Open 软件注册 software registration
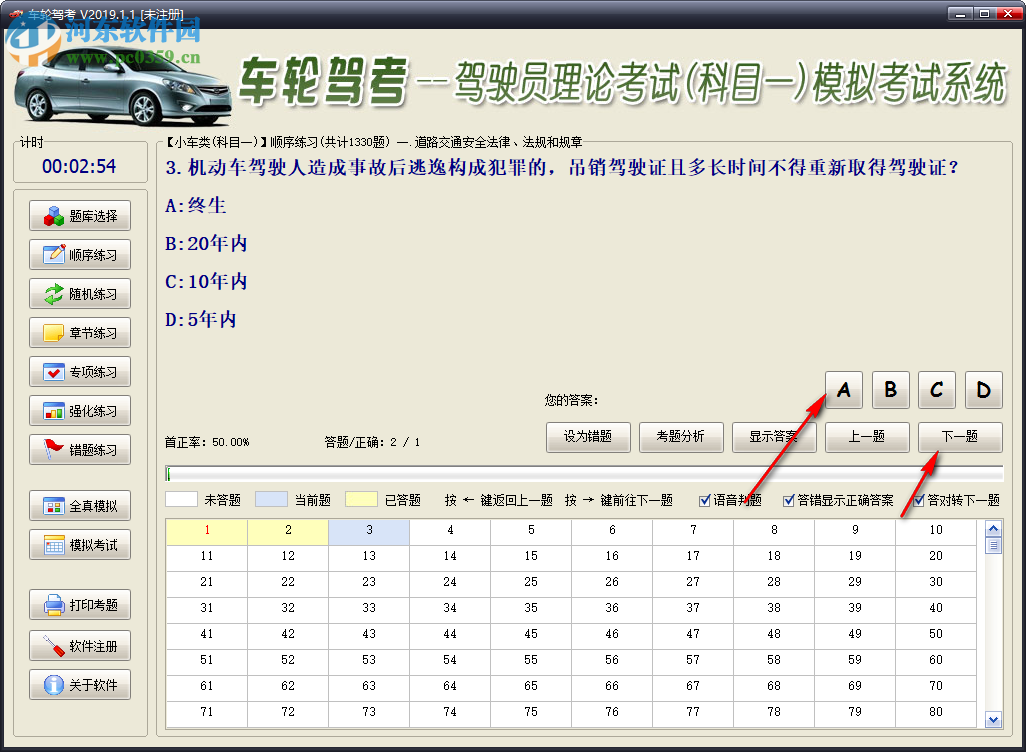This screenshot has width=1026, height=752. (79, 645)
